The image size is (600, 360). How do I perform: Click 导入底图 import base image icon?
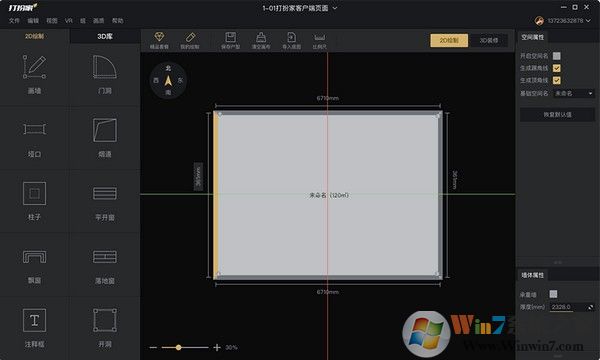pyautogui.click(x=292, y=37)
